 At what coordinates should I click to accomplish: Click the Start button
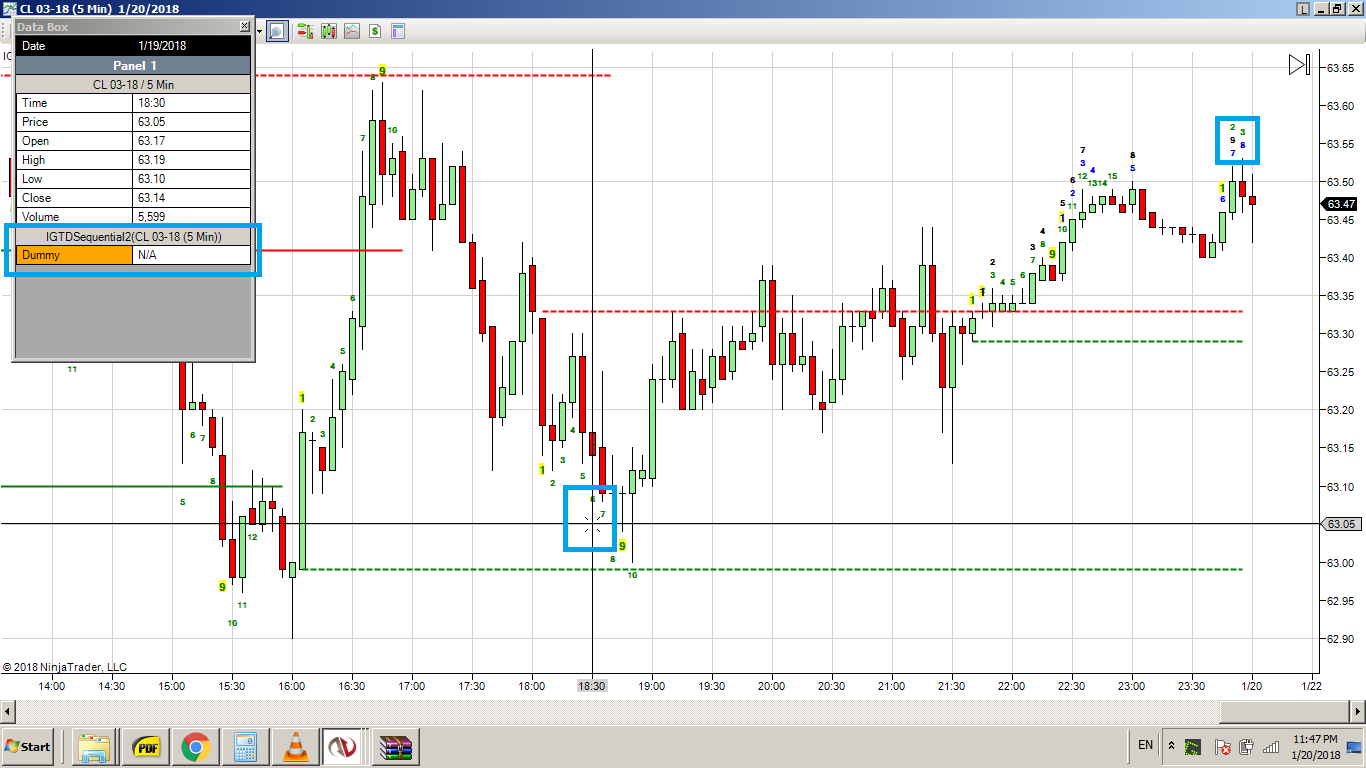click(28, 746)
